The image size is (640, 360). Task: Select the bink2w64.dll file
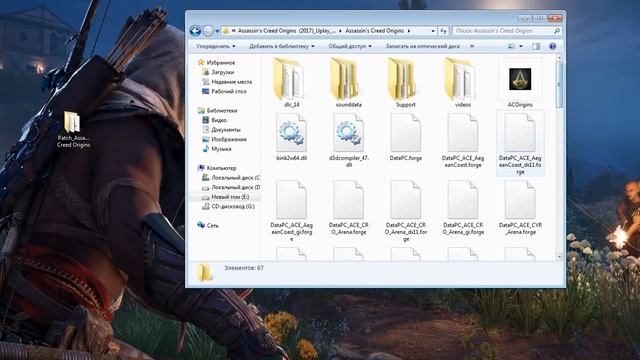(x=291, y=137)
